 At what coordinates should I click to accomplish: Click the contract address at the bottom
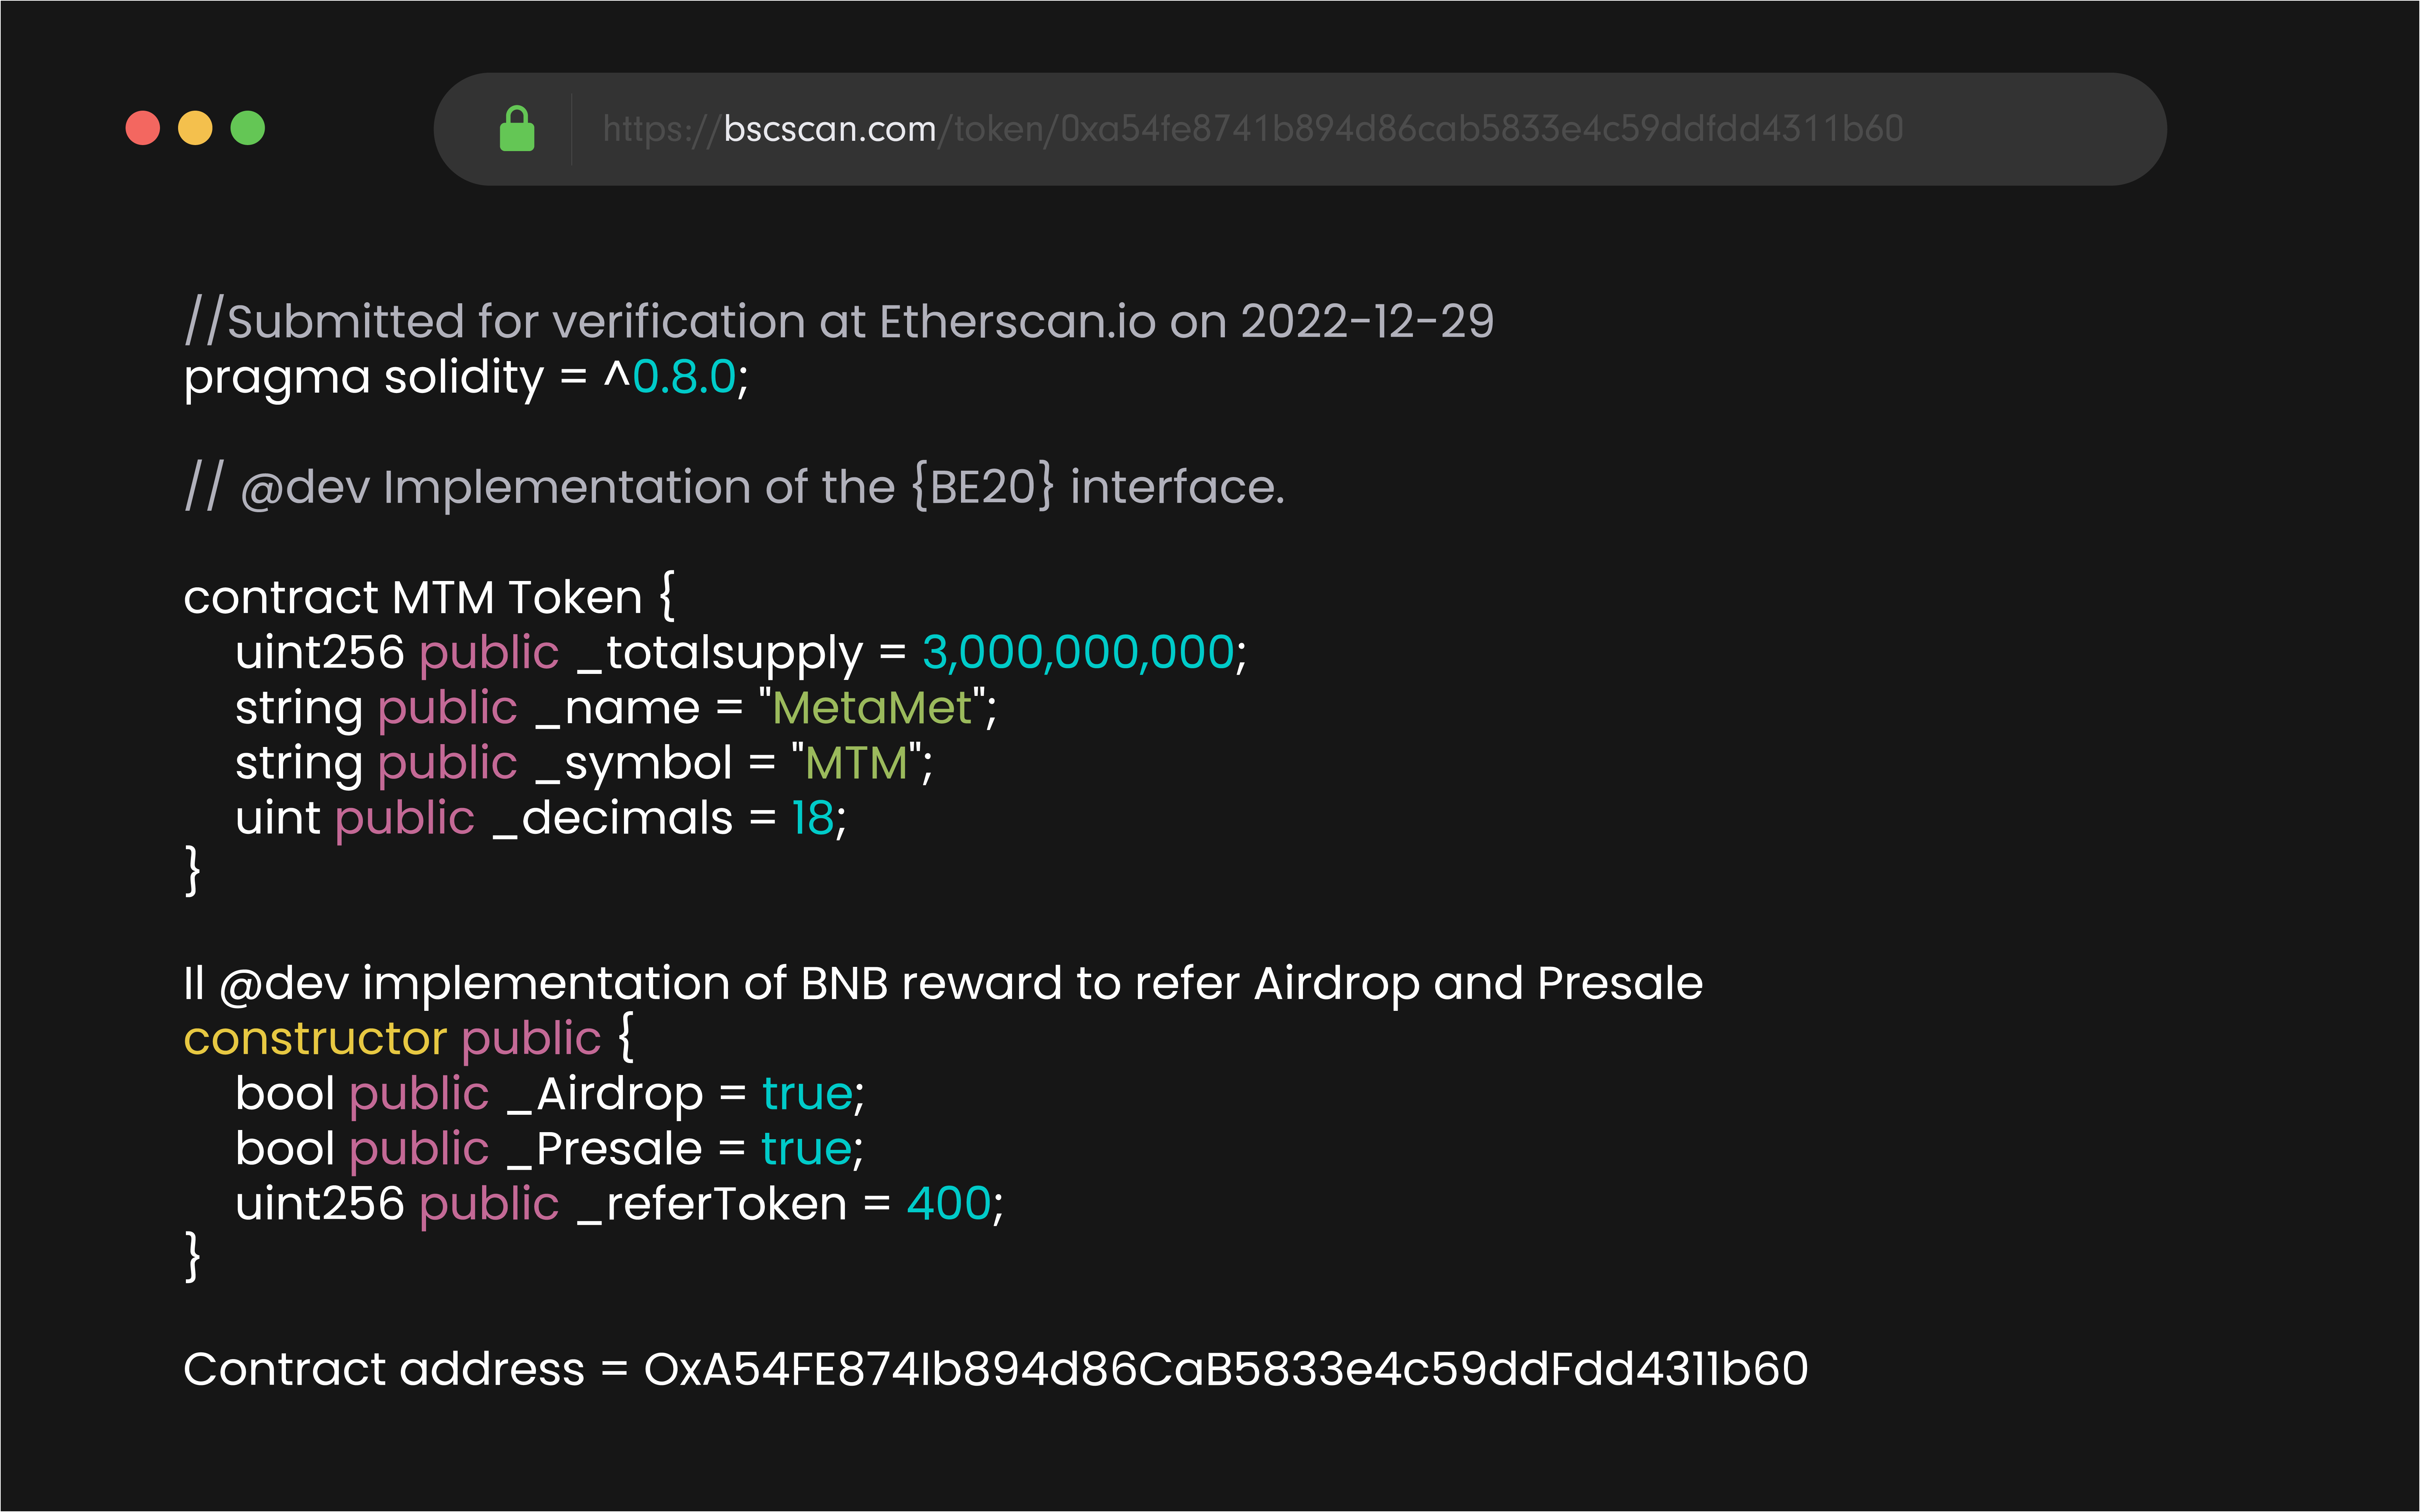[x=1225, y=1369]
